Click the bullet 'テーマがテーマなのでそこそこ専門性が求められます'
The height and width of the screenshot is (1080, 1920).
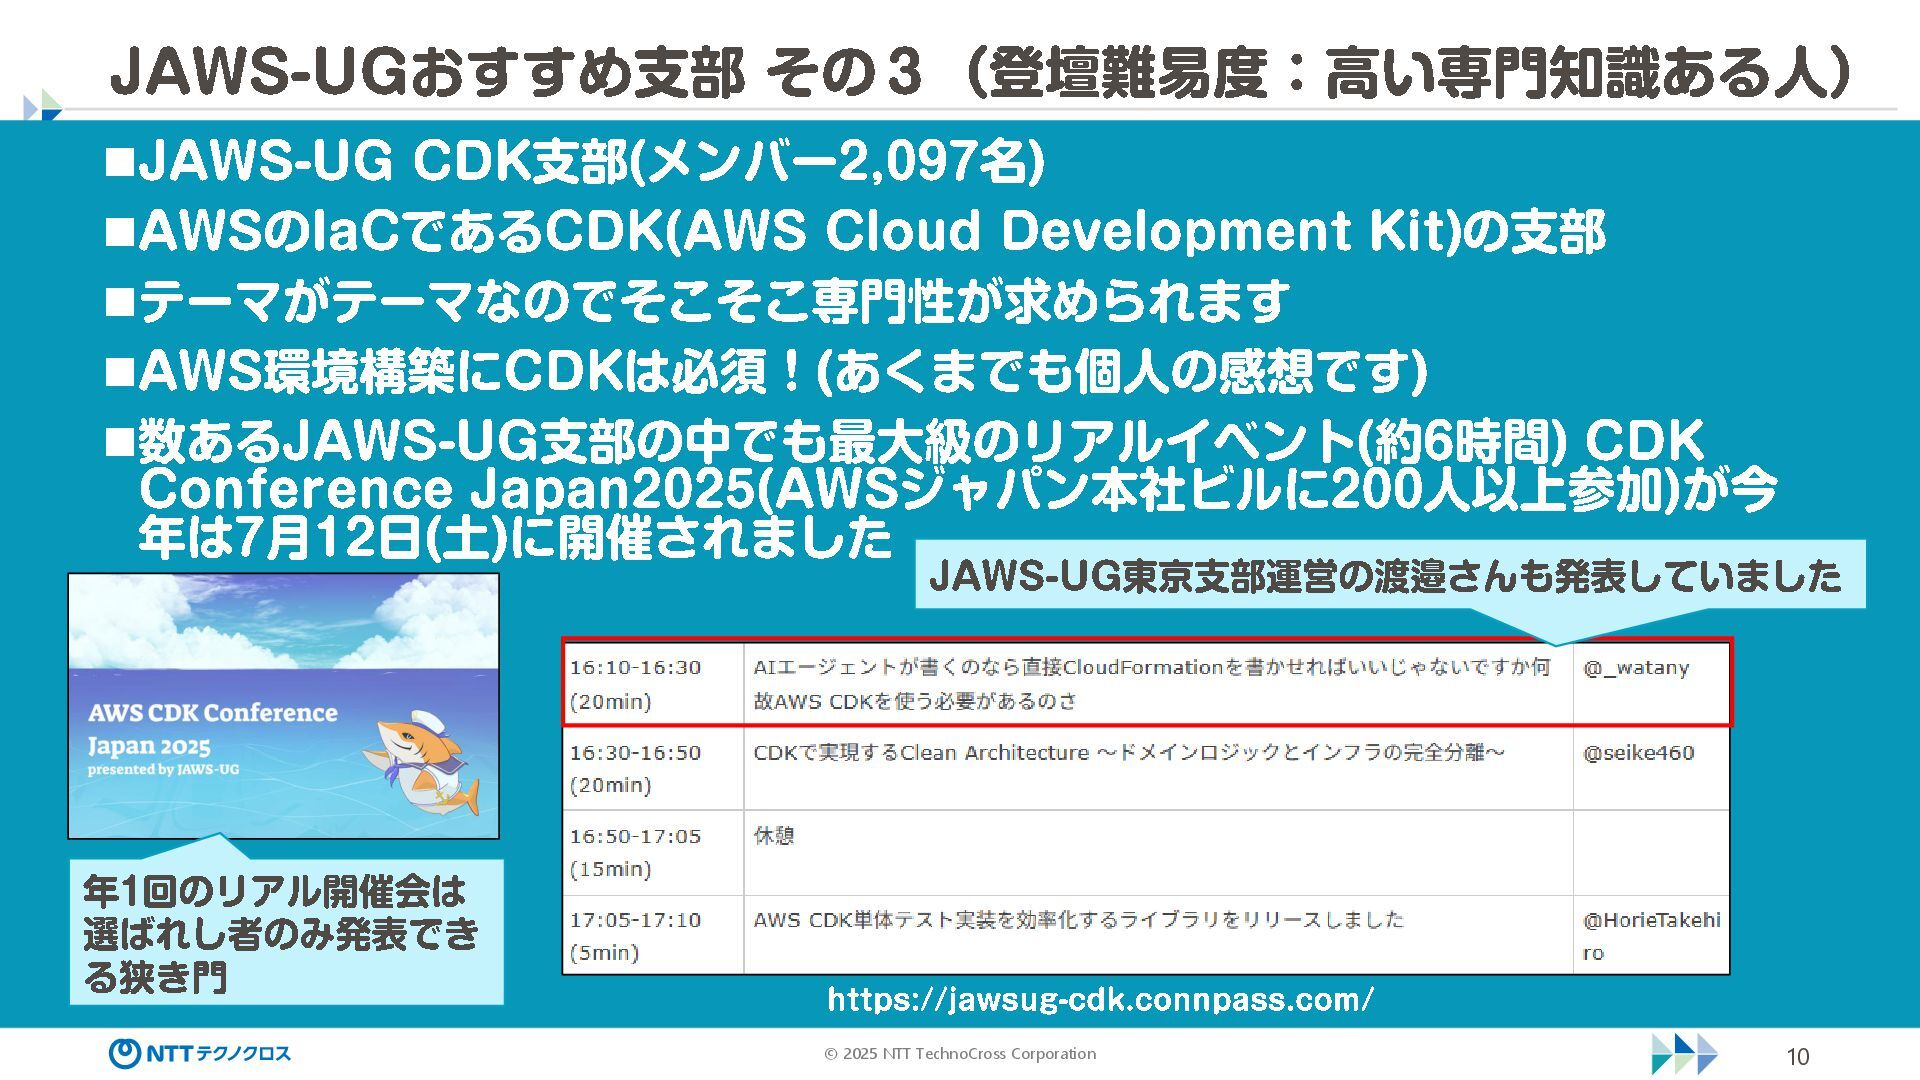pos(697,301)
